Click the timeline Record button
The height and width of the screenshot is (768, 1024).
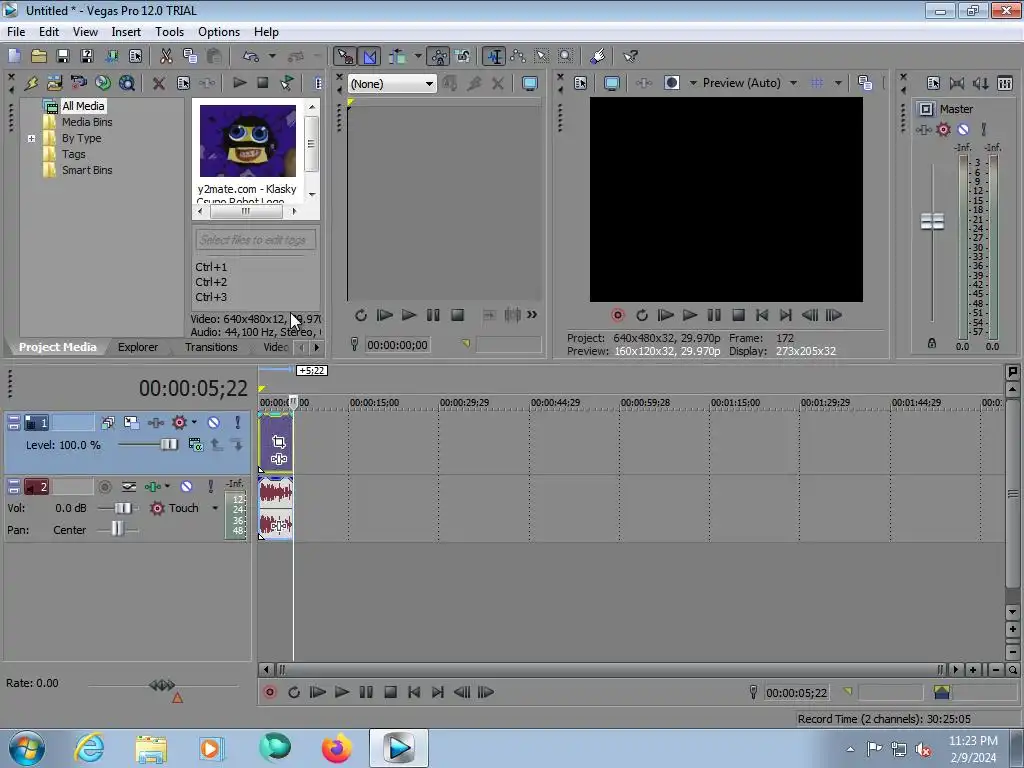point(270,692)
